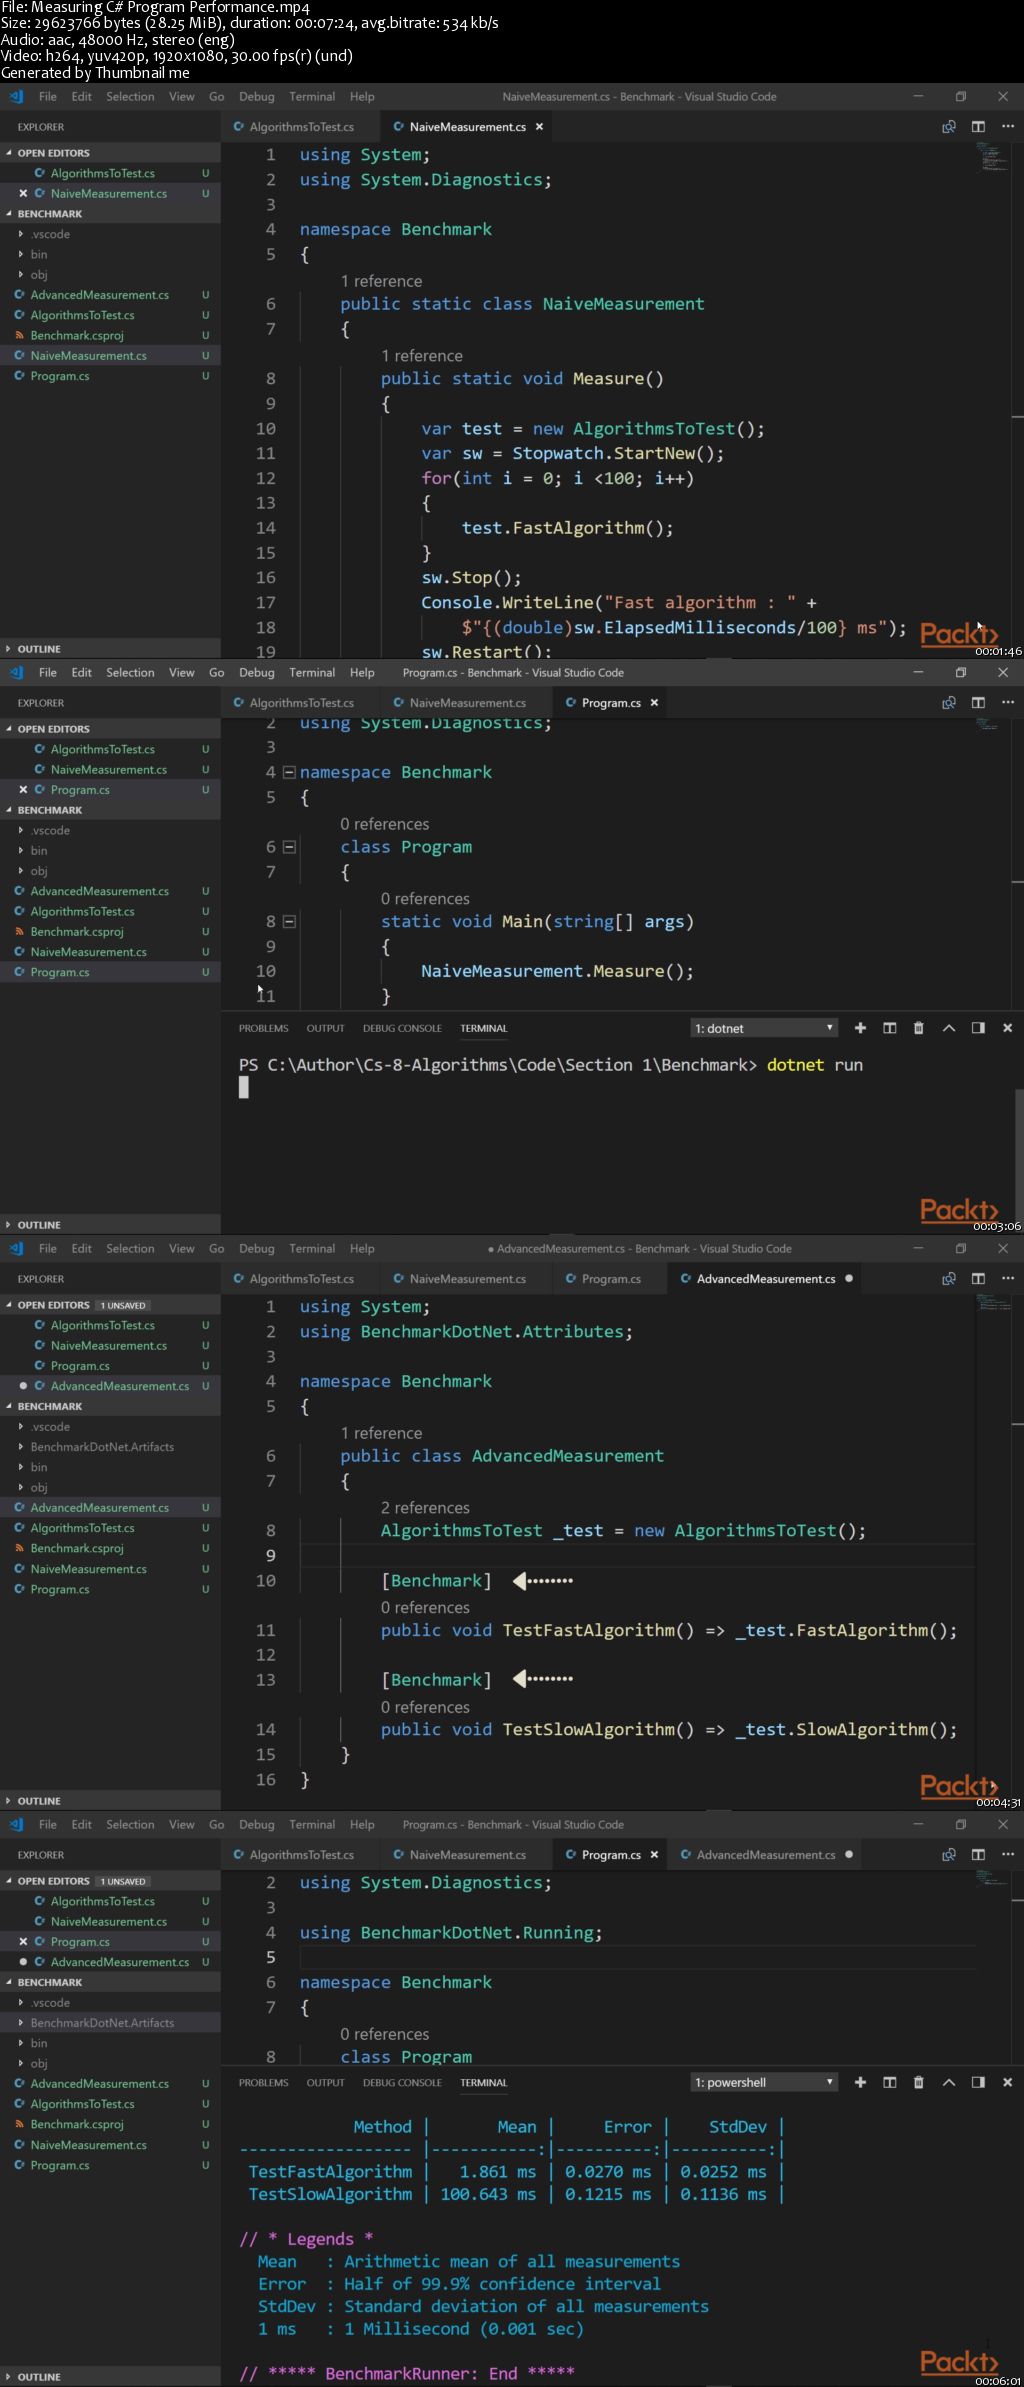The image size is (1024, 2387).
Task: Switch to the OUTPUT tab above the powershell terminal
Action: coord(325,2082)
